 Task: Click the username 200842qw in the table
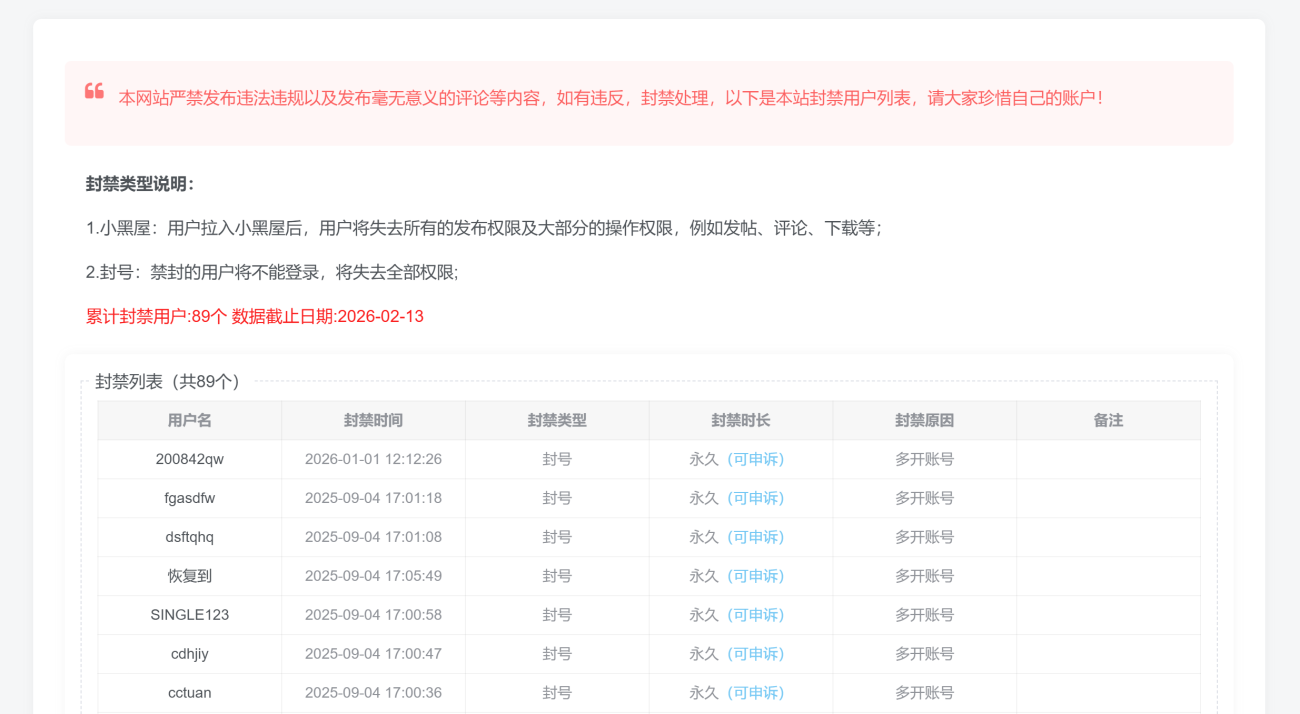189,459
